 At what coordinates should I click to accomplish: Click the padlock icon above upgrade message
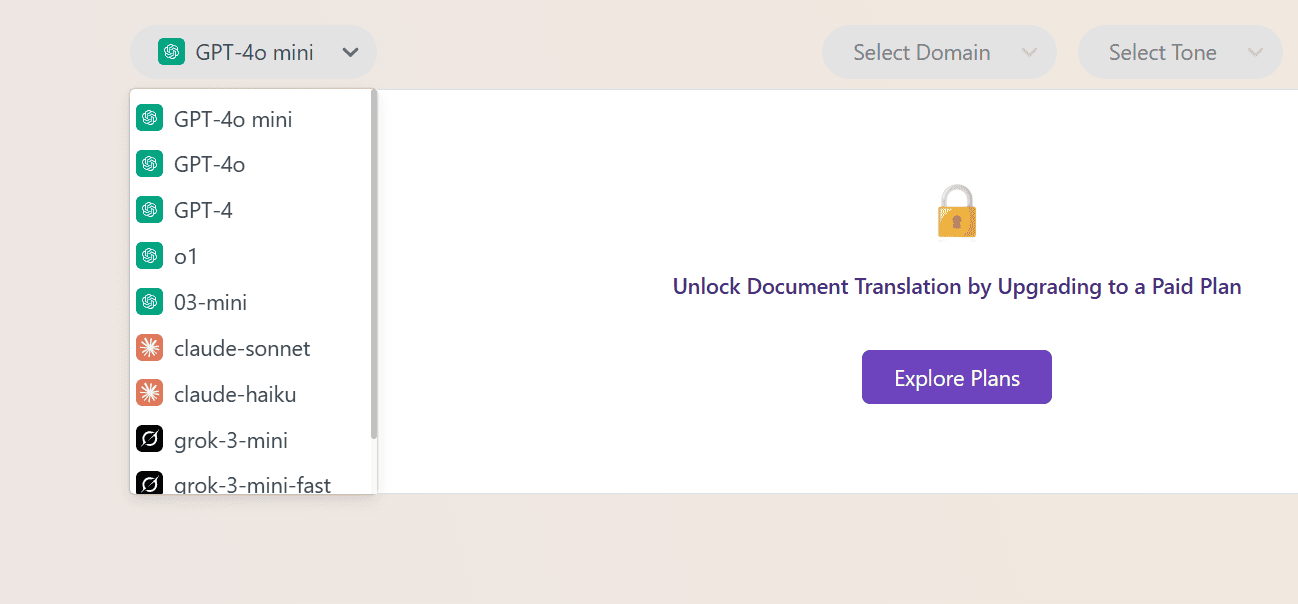[956, 211]
